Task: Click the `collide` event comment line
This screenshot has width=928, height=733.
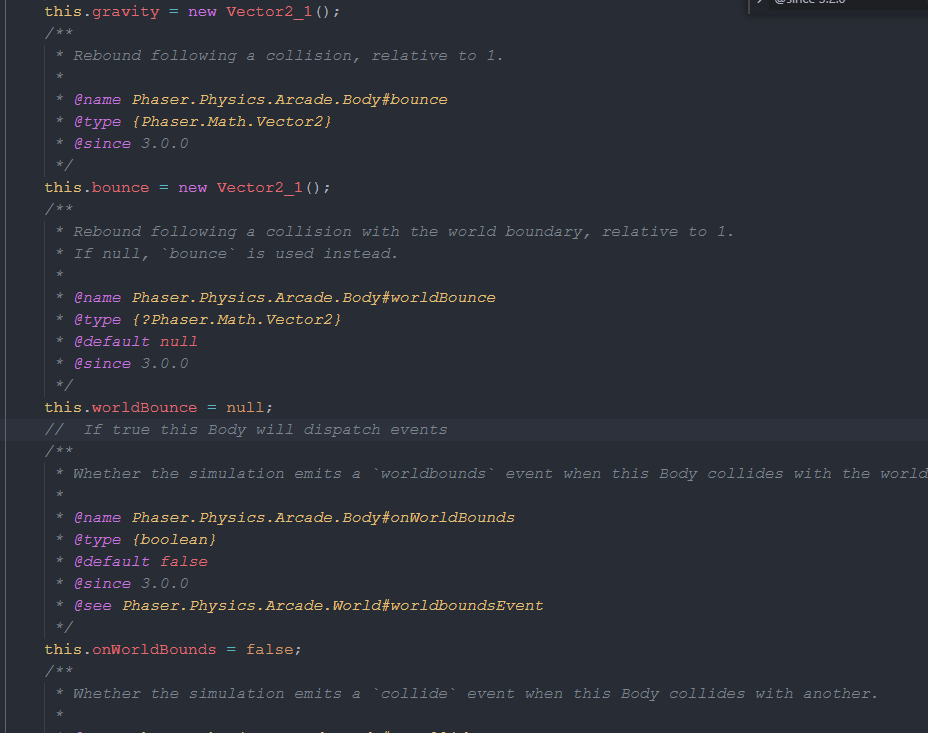Action: point(475,693)
